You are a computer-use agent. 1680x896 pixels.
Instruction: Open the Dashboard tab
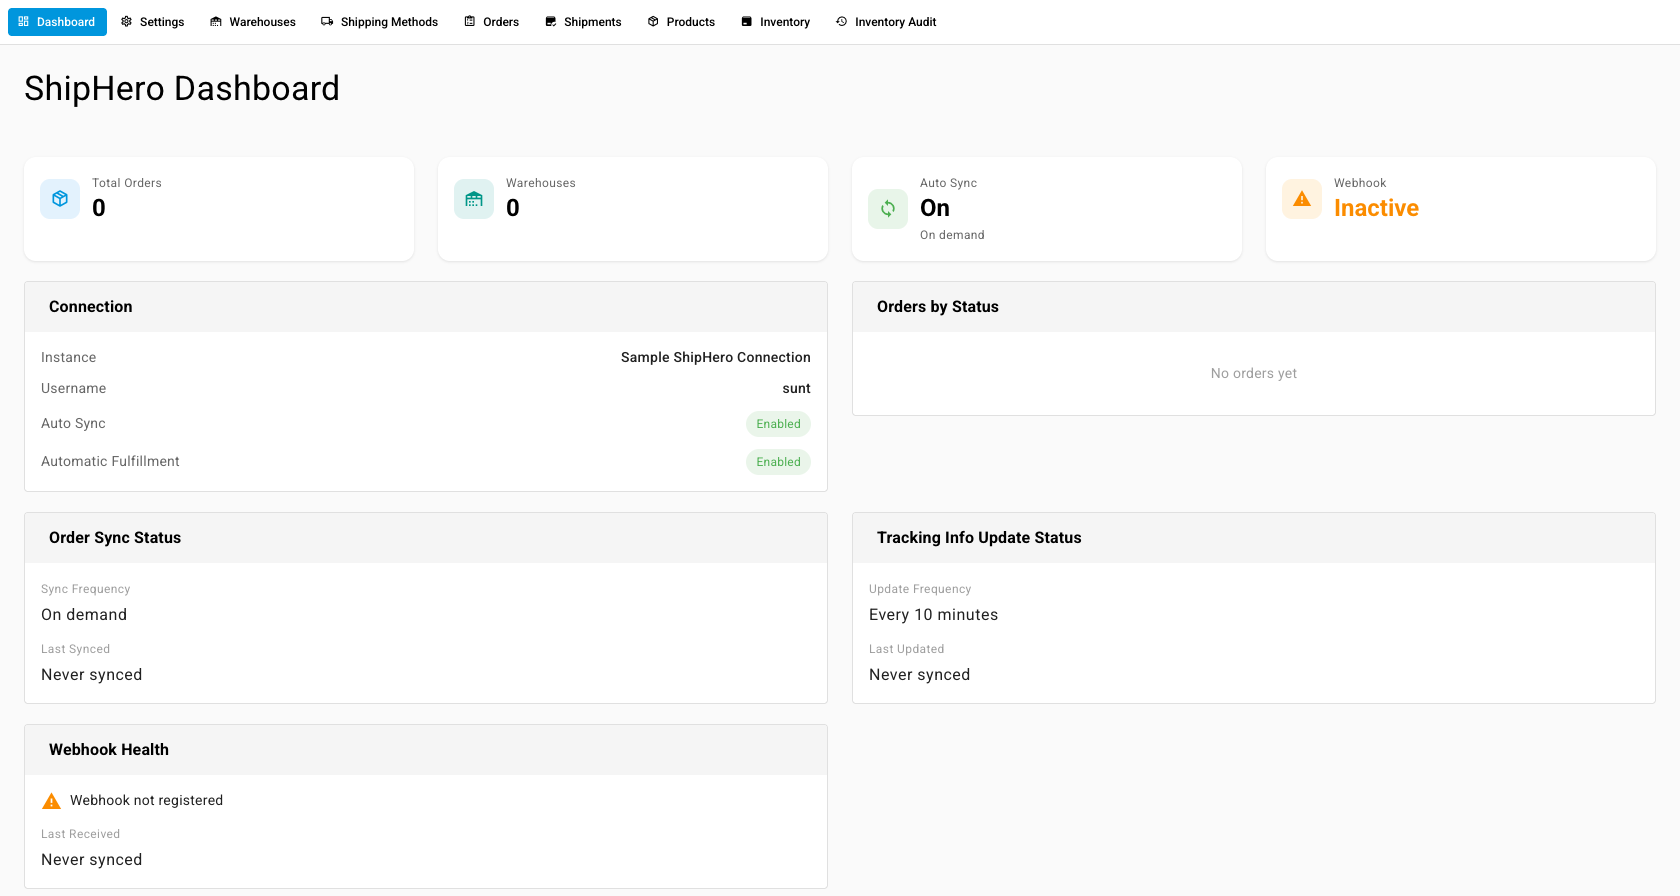click(57, 22)
